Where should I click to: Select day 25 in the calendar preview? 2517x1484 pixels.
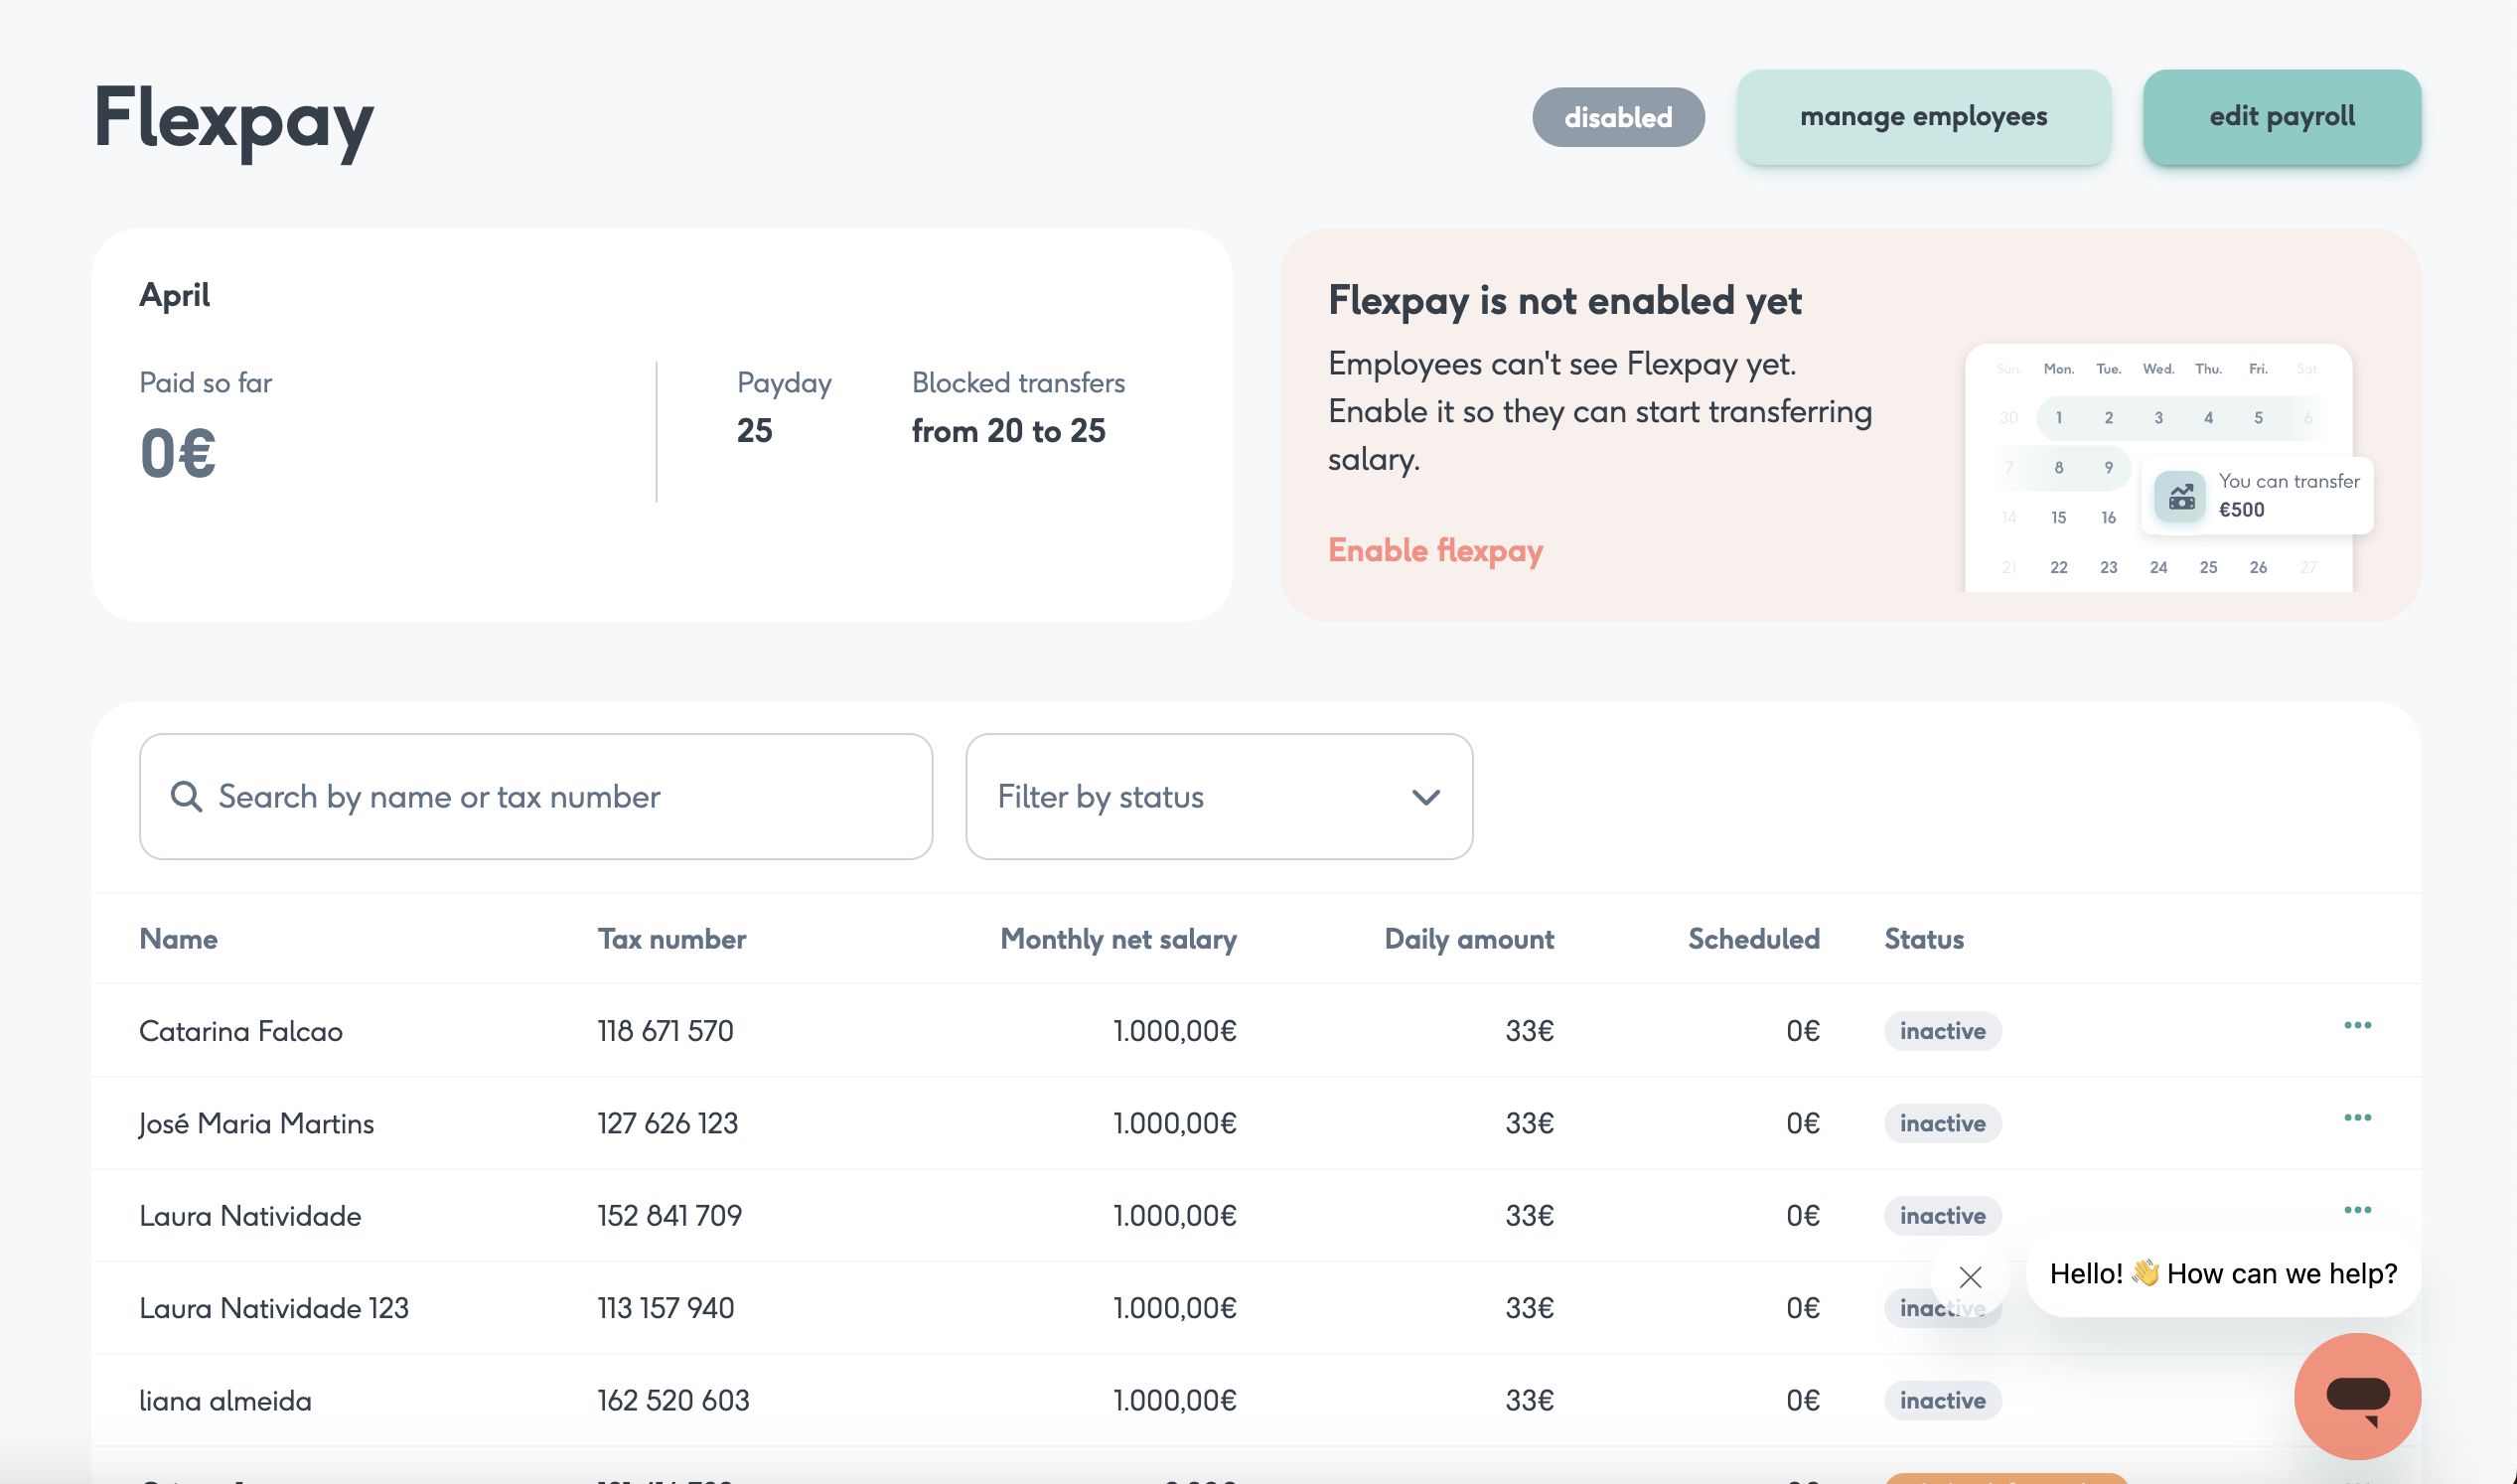click(x=2208, y=567)
